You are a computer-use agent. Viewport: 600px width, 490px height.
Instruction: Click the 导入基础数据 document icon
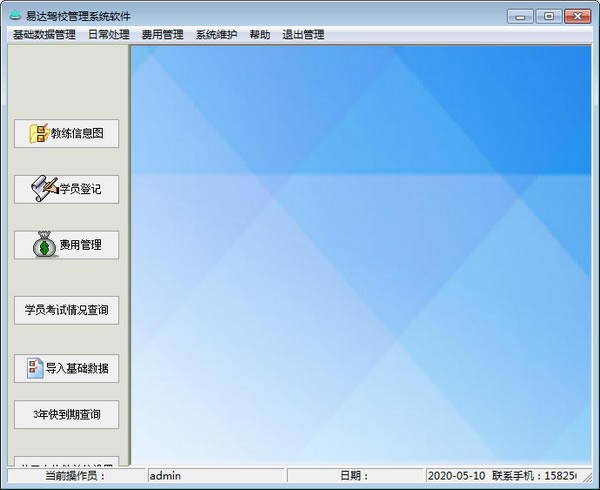click(34, 368)
